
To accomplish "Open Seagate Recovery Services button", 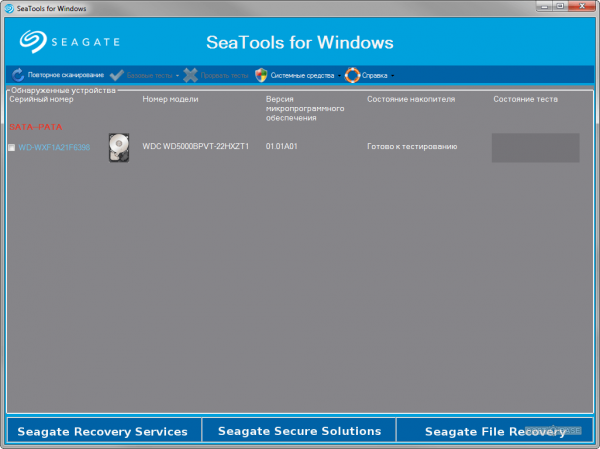I will click(x=103, y=431).
